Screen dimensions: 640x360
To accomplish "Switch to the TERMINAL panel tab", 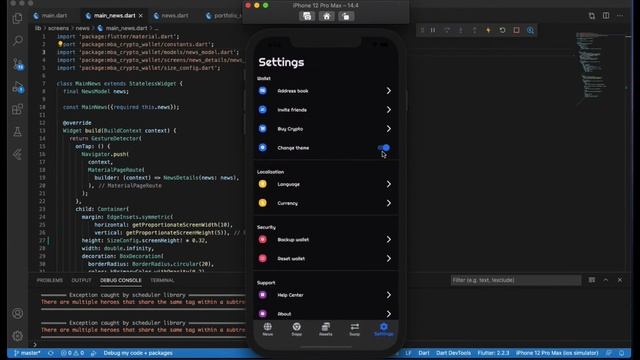I will pos(162,280).
